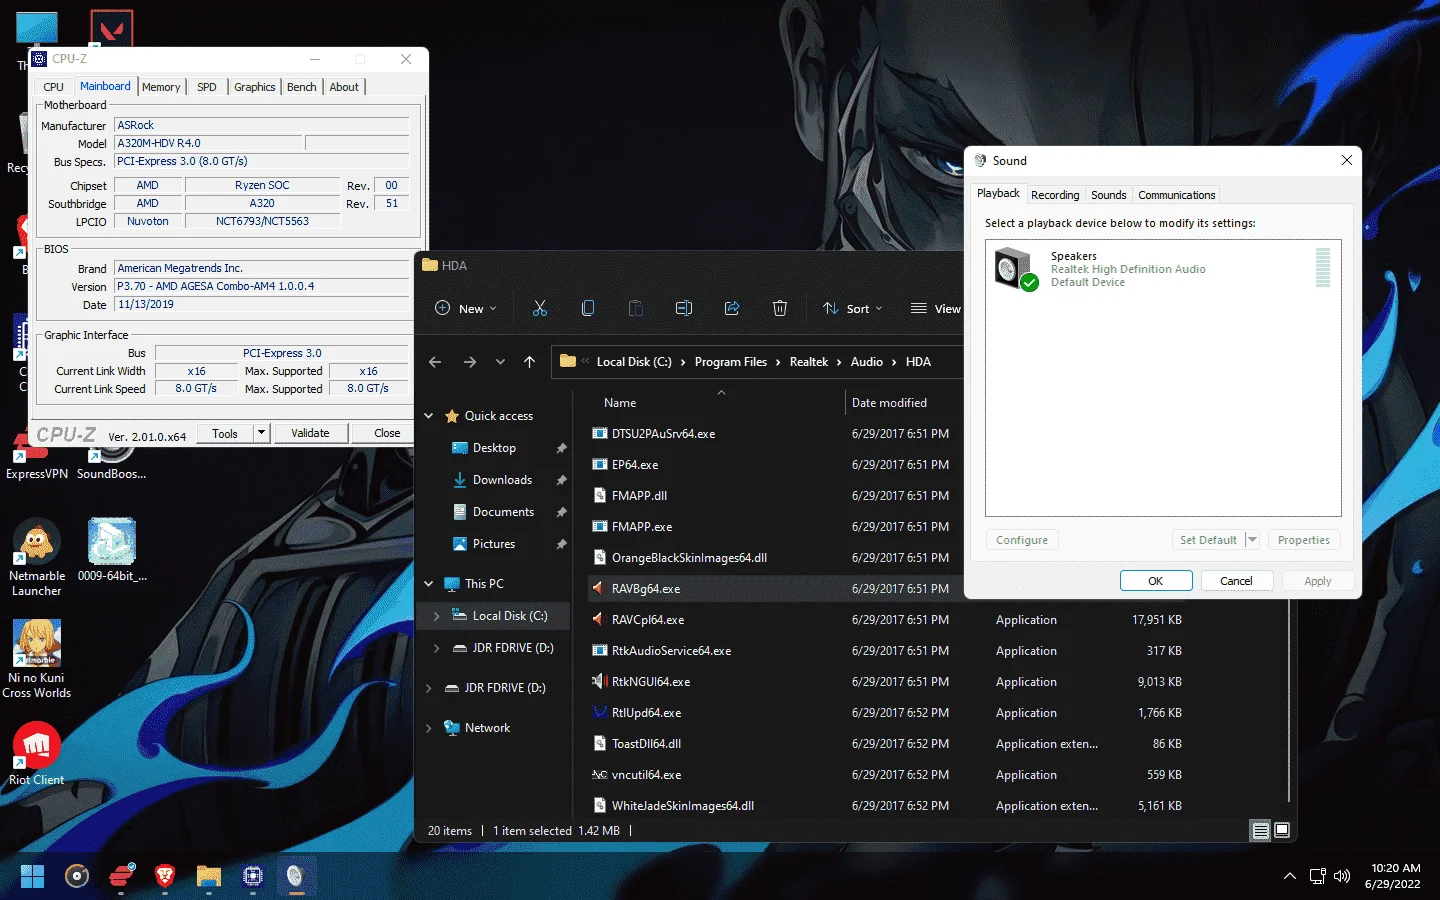Open the network icon in system tray
Viewport: 1440px width, 900px height.
pyautogui.click(x=1318, y=876)
